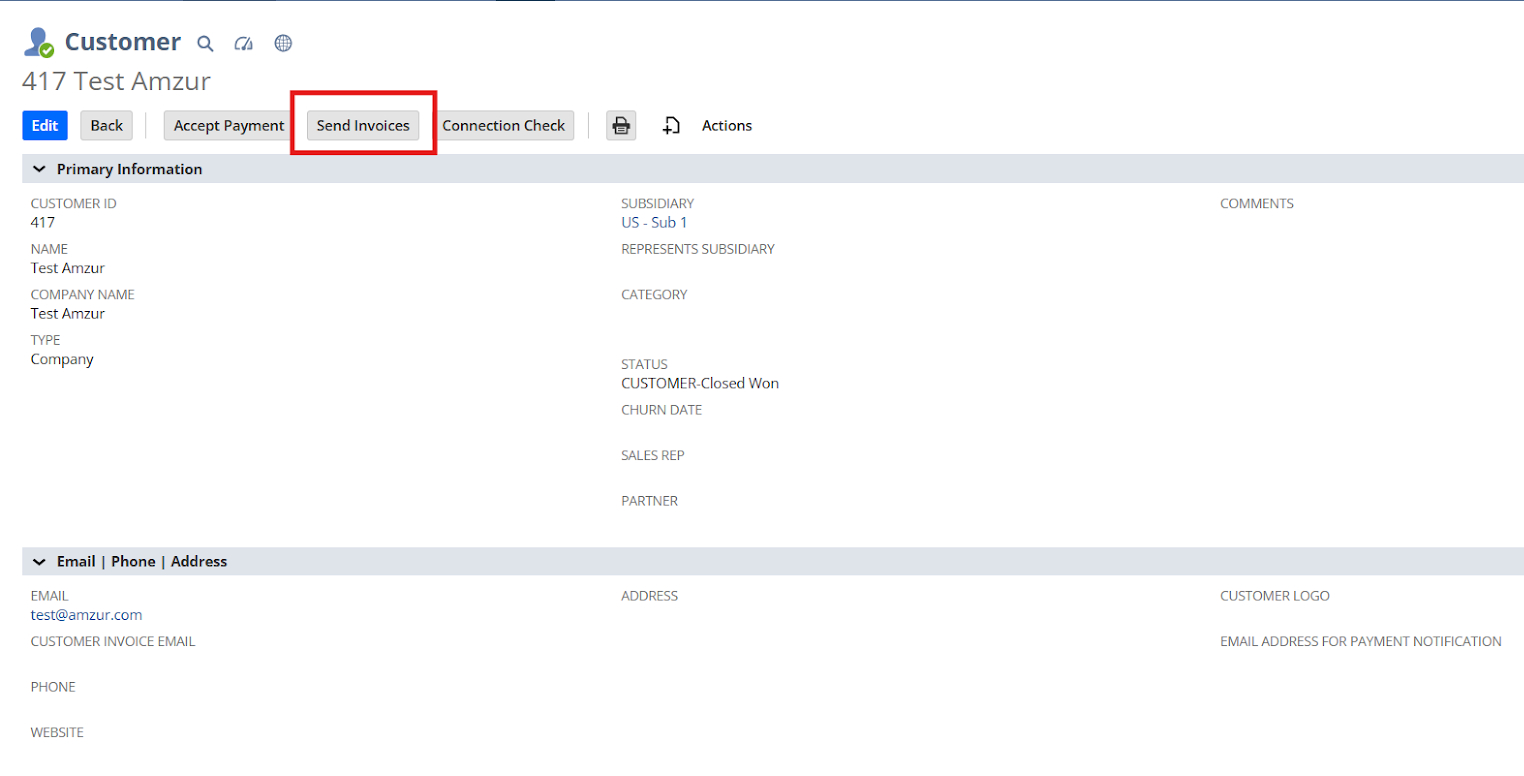This screenshot has width=1524, height=776.
Task: Click the customer avatar icon at top
Action: 39,42
